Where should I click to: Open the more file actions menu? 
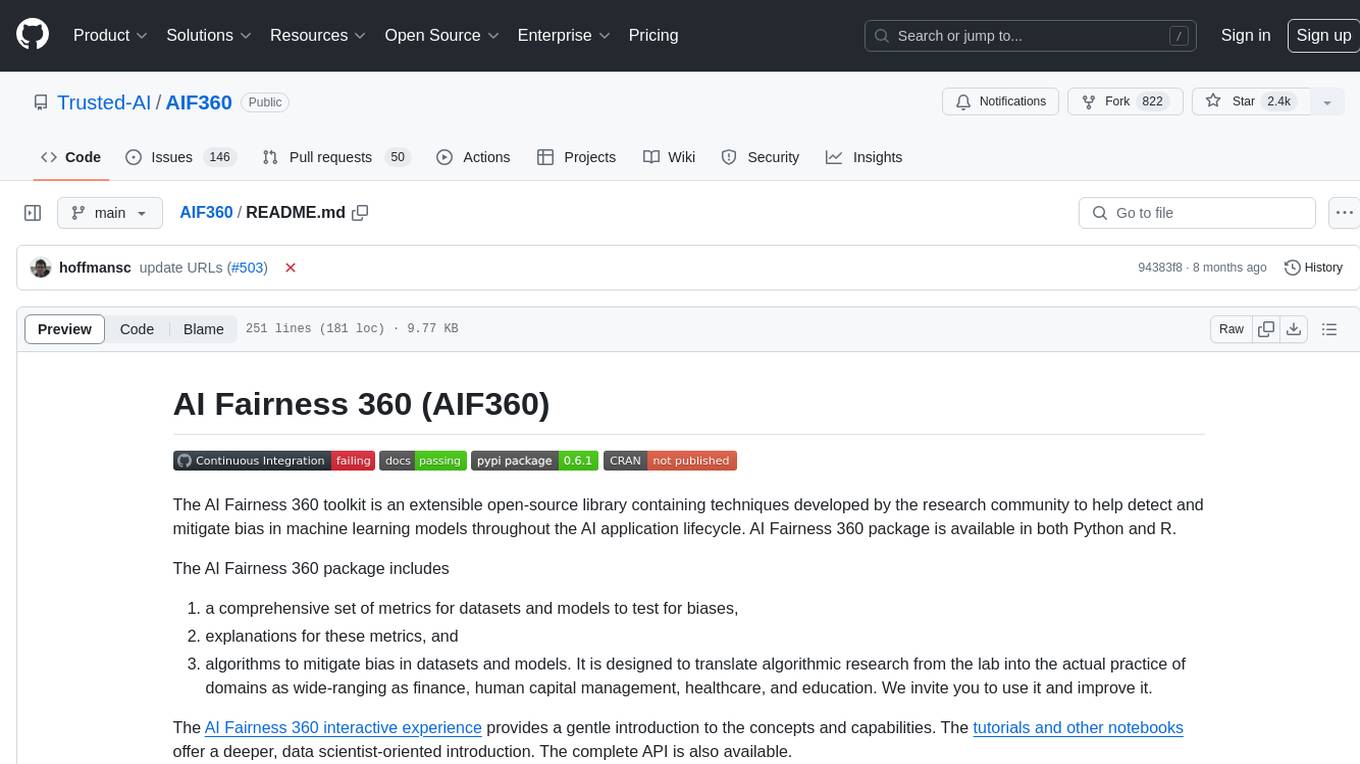coord(1344,213)
